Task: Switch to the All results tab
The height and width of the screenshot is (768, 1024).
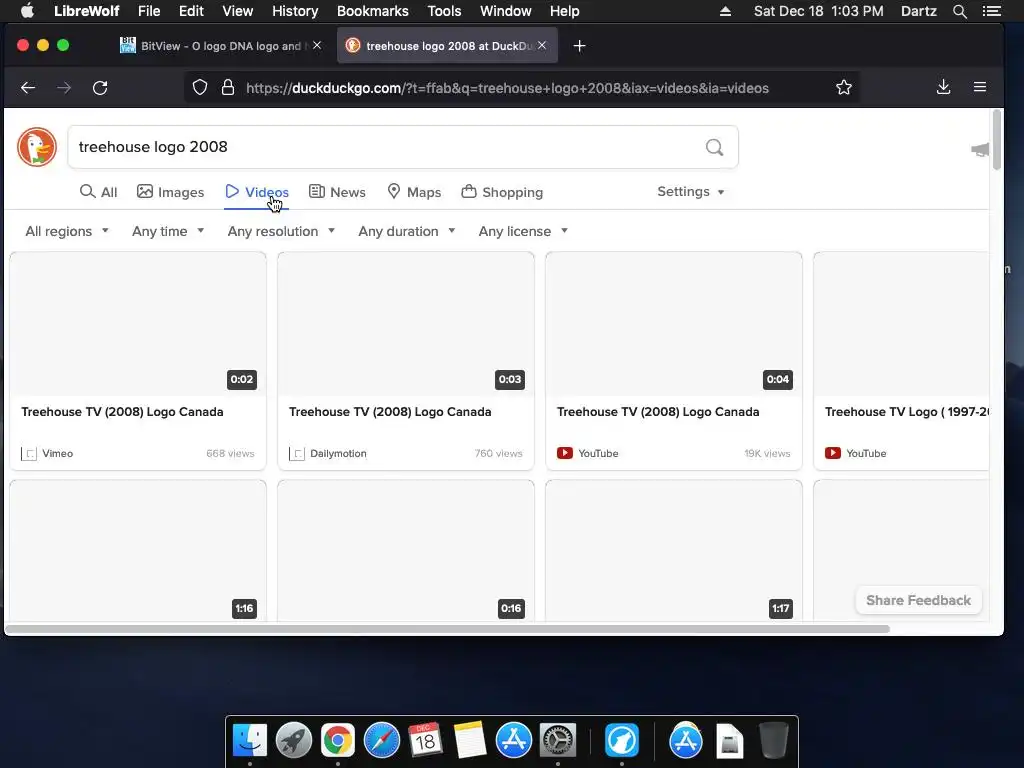Action: click(x=98, y=192)
